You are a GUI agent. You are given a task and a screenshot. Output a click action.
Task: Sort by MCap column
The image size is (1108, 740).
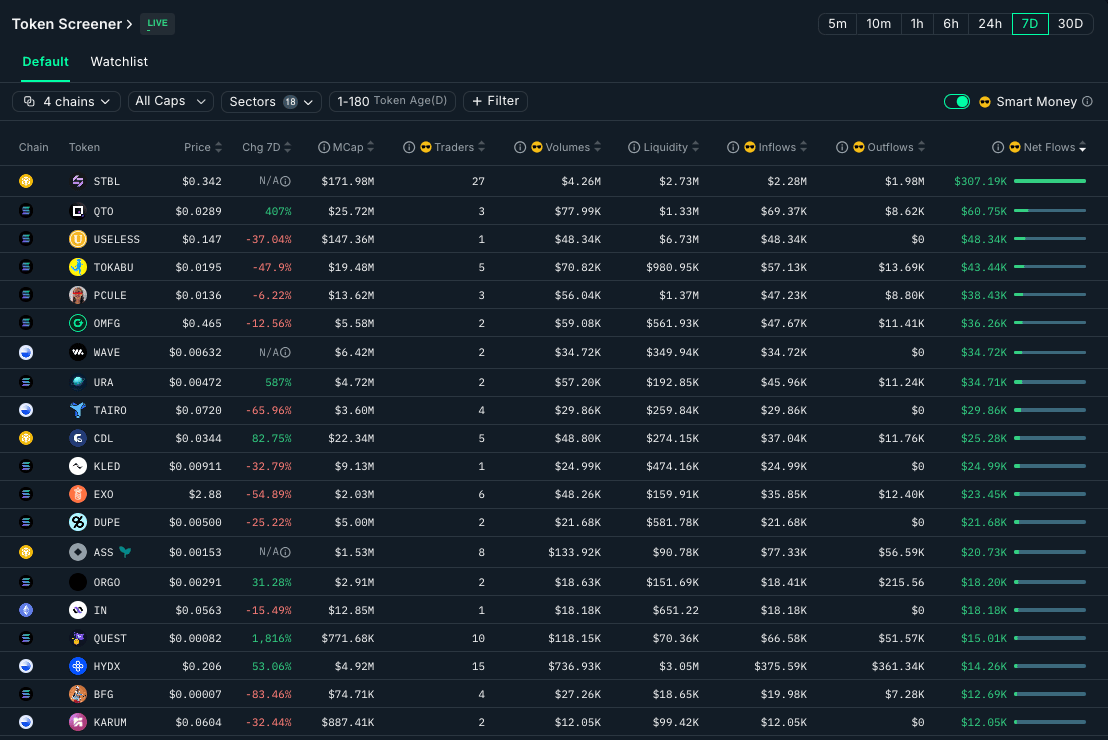(371, 147)
